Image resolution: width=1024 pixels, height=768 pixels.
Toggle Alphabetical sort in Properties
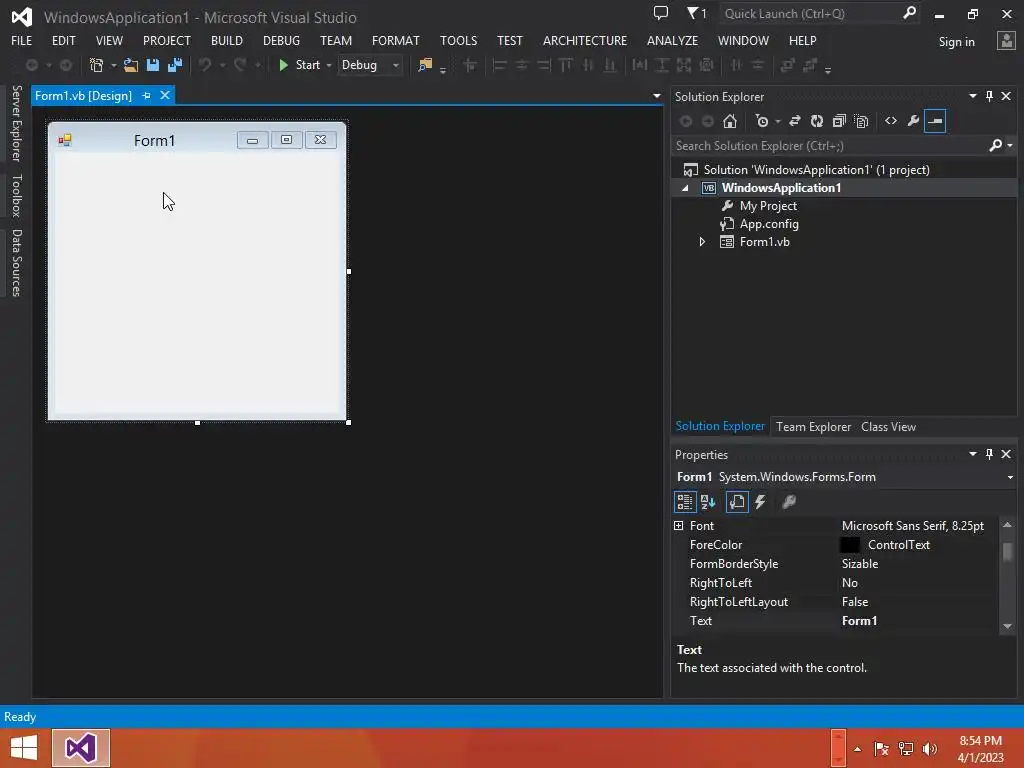[x=708, y=502]
